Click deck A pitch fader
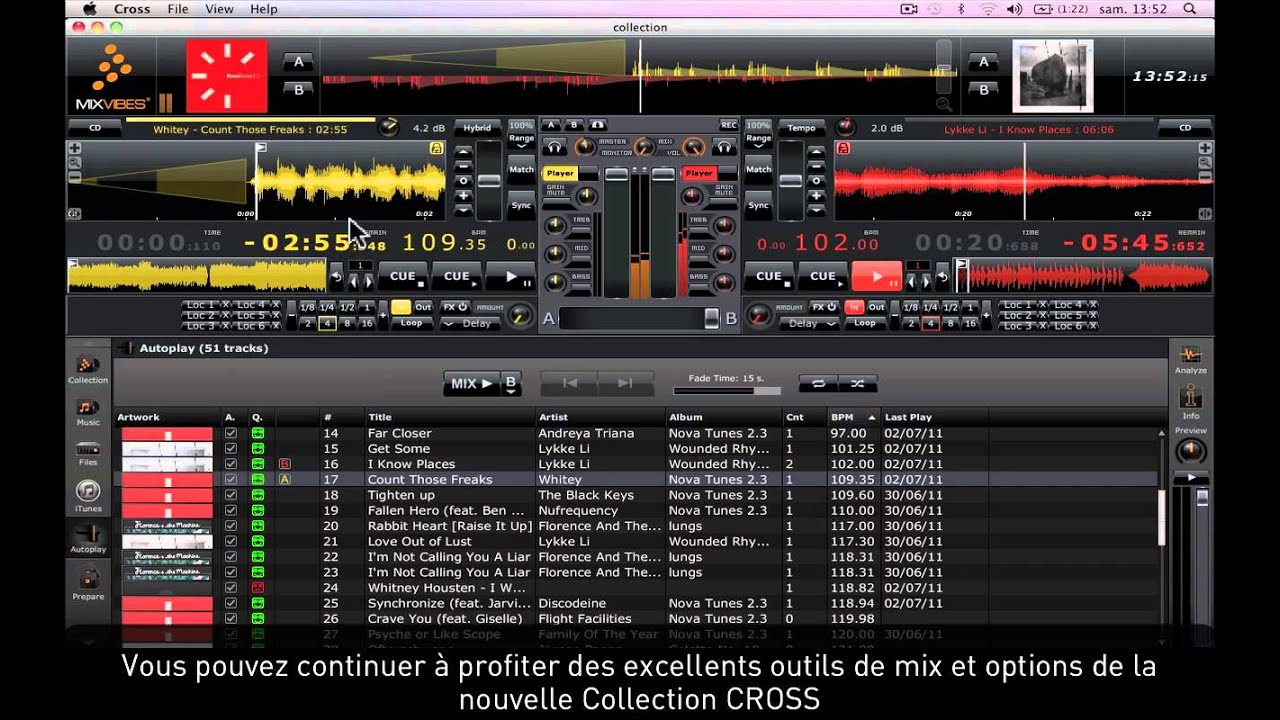 point(489,182)
